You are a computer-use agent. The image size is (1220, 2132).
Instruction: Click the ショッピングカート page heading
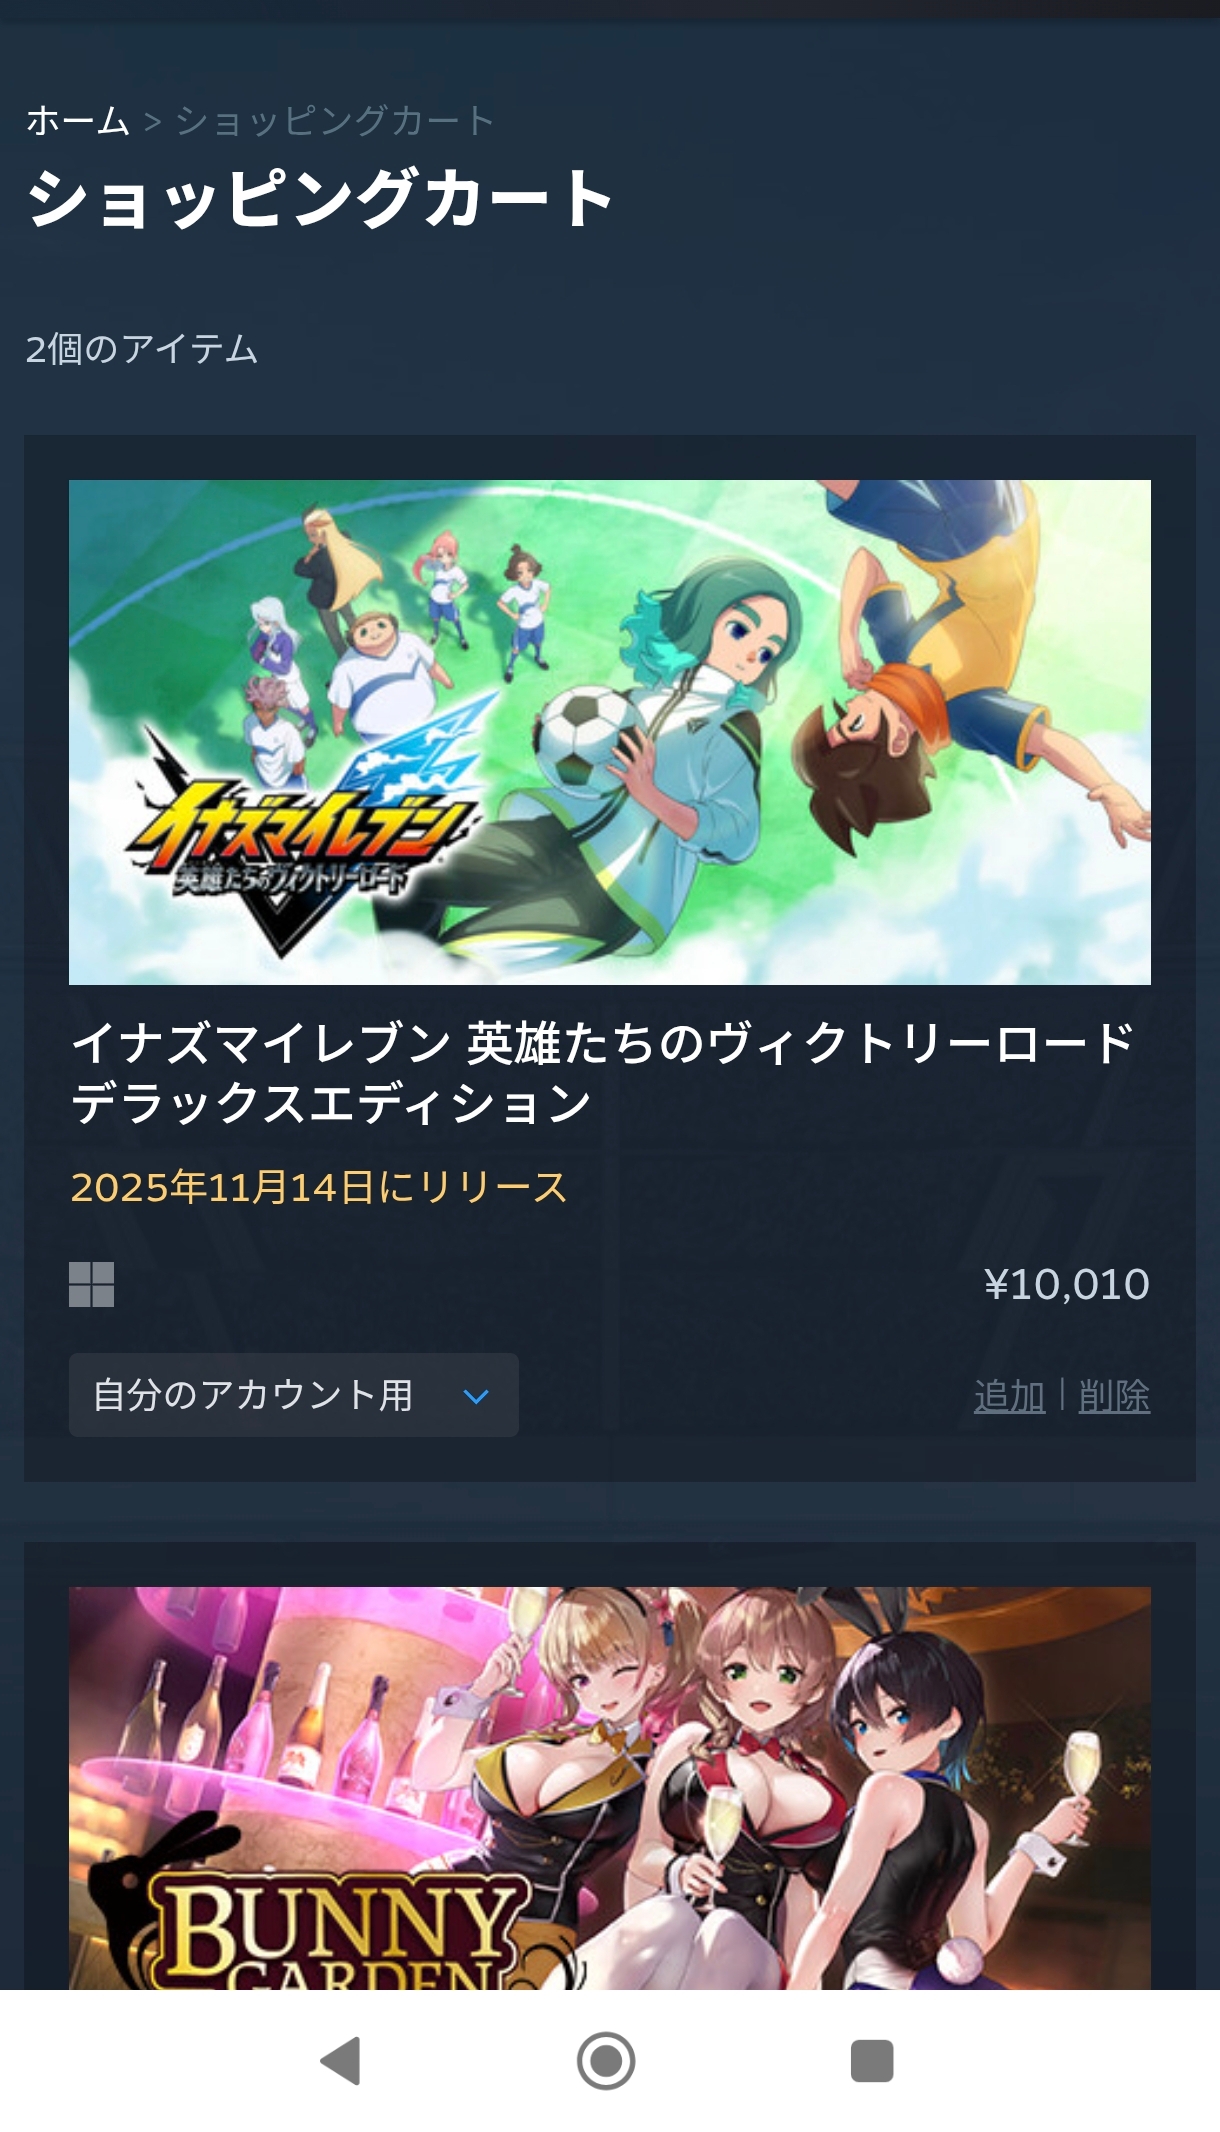320,198
